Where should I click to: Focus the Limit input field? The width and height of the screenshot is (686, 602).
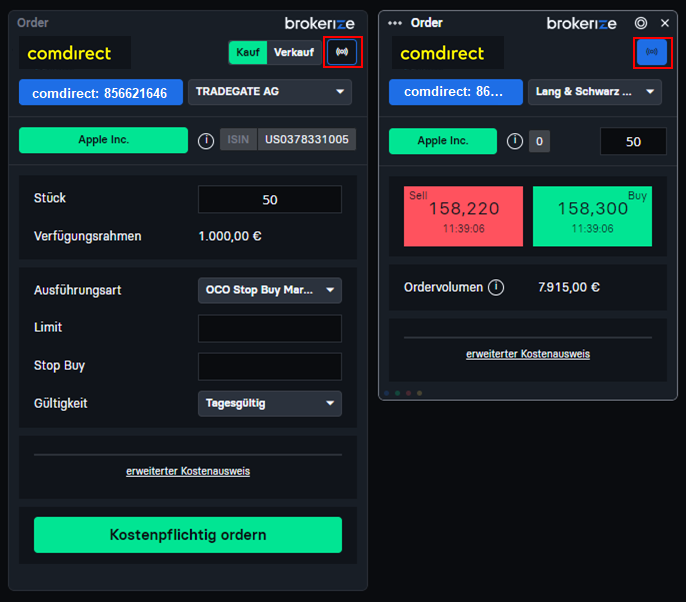pos(270,328)
